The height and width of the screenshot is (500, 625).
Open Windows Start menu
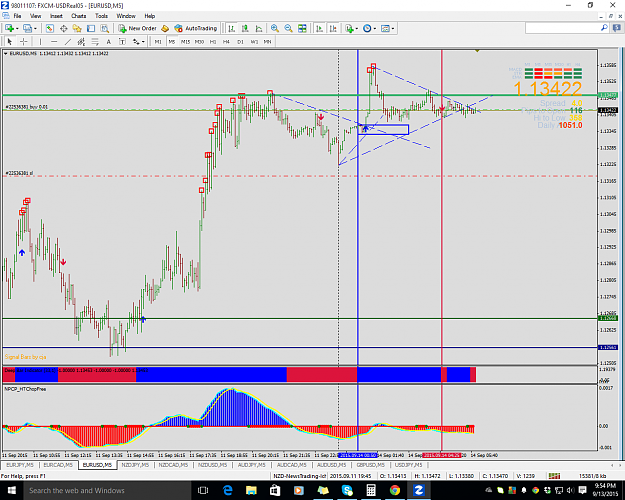[11, 490]
